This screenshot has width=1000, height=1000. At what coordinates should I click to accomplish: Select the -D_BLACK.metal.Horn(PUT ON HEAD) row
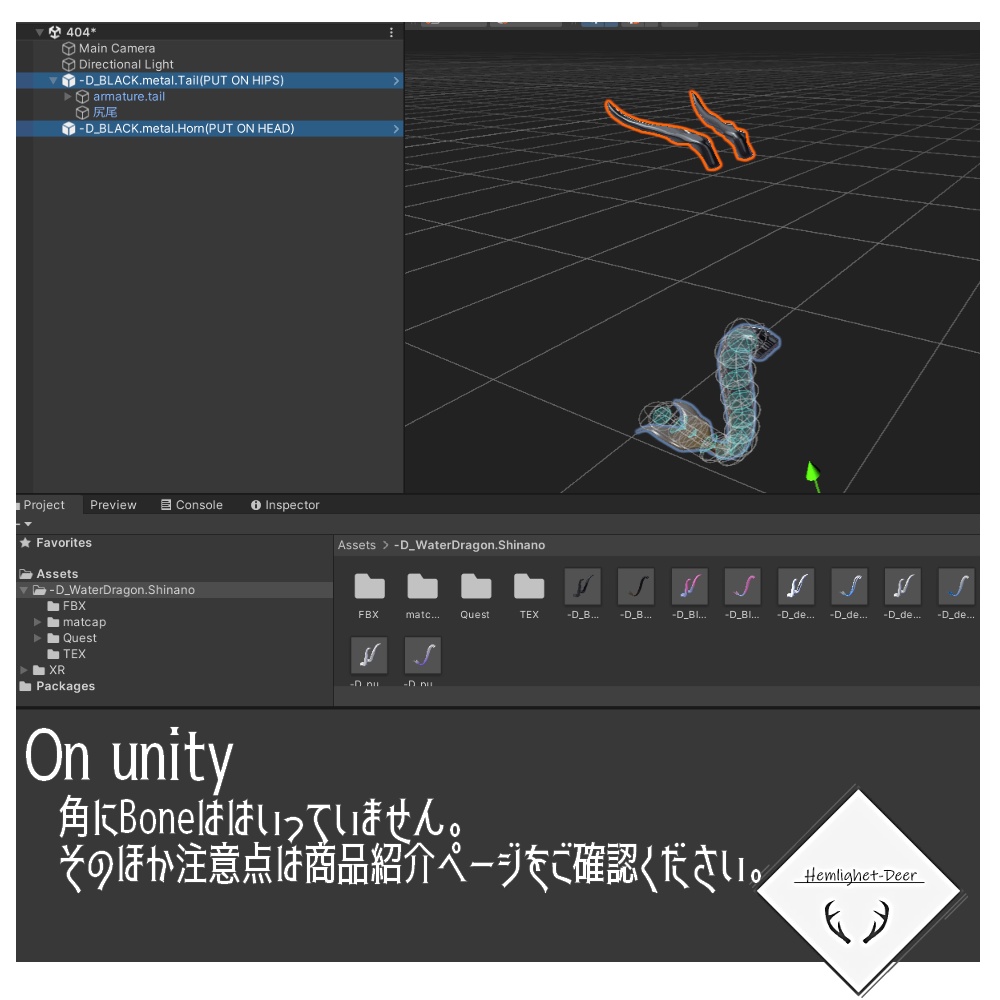click(210, 128)
